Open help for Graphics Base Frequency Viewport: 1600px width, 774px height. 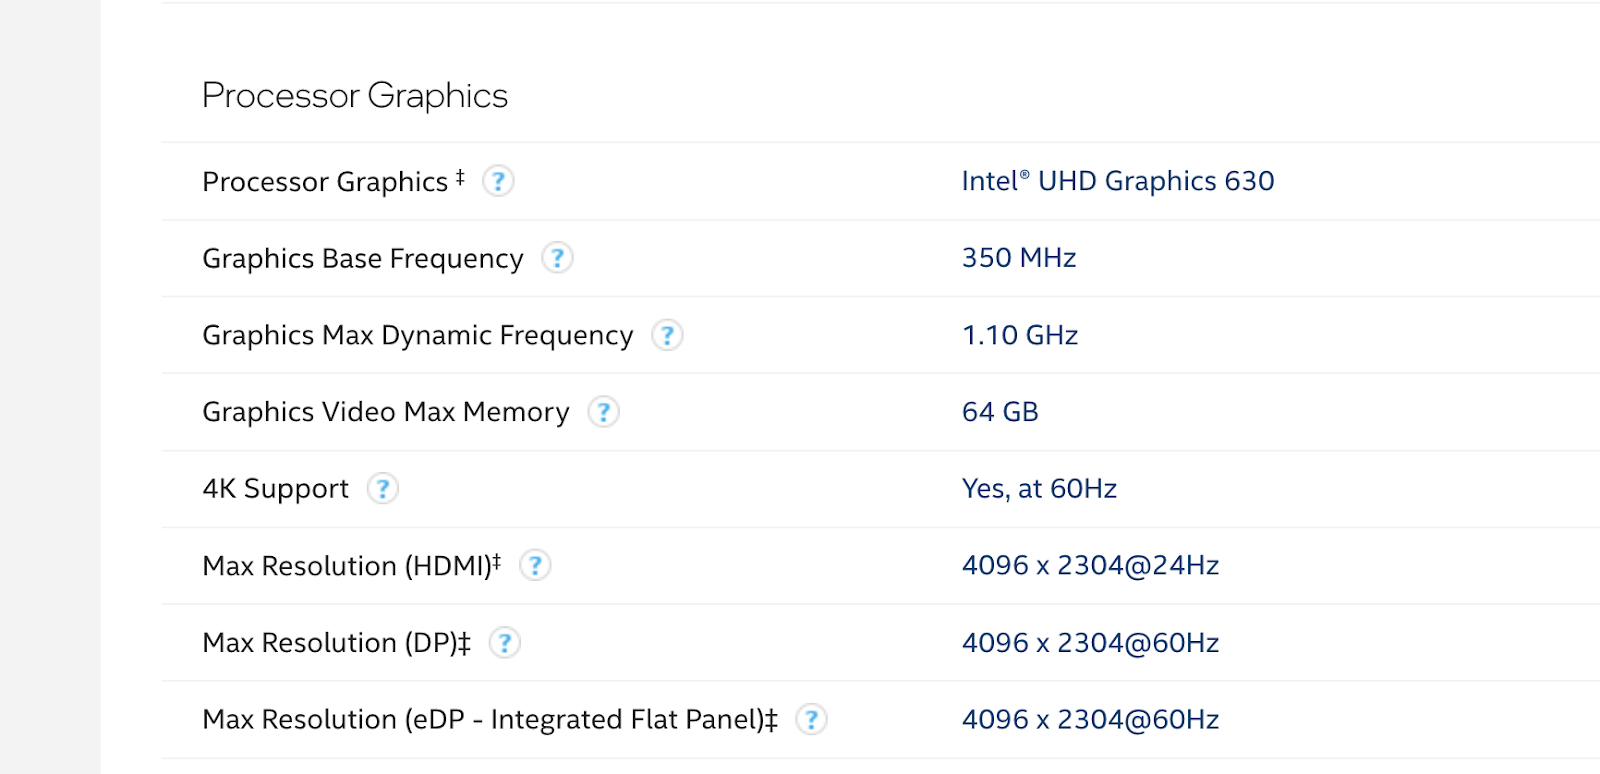click(557, 258)
